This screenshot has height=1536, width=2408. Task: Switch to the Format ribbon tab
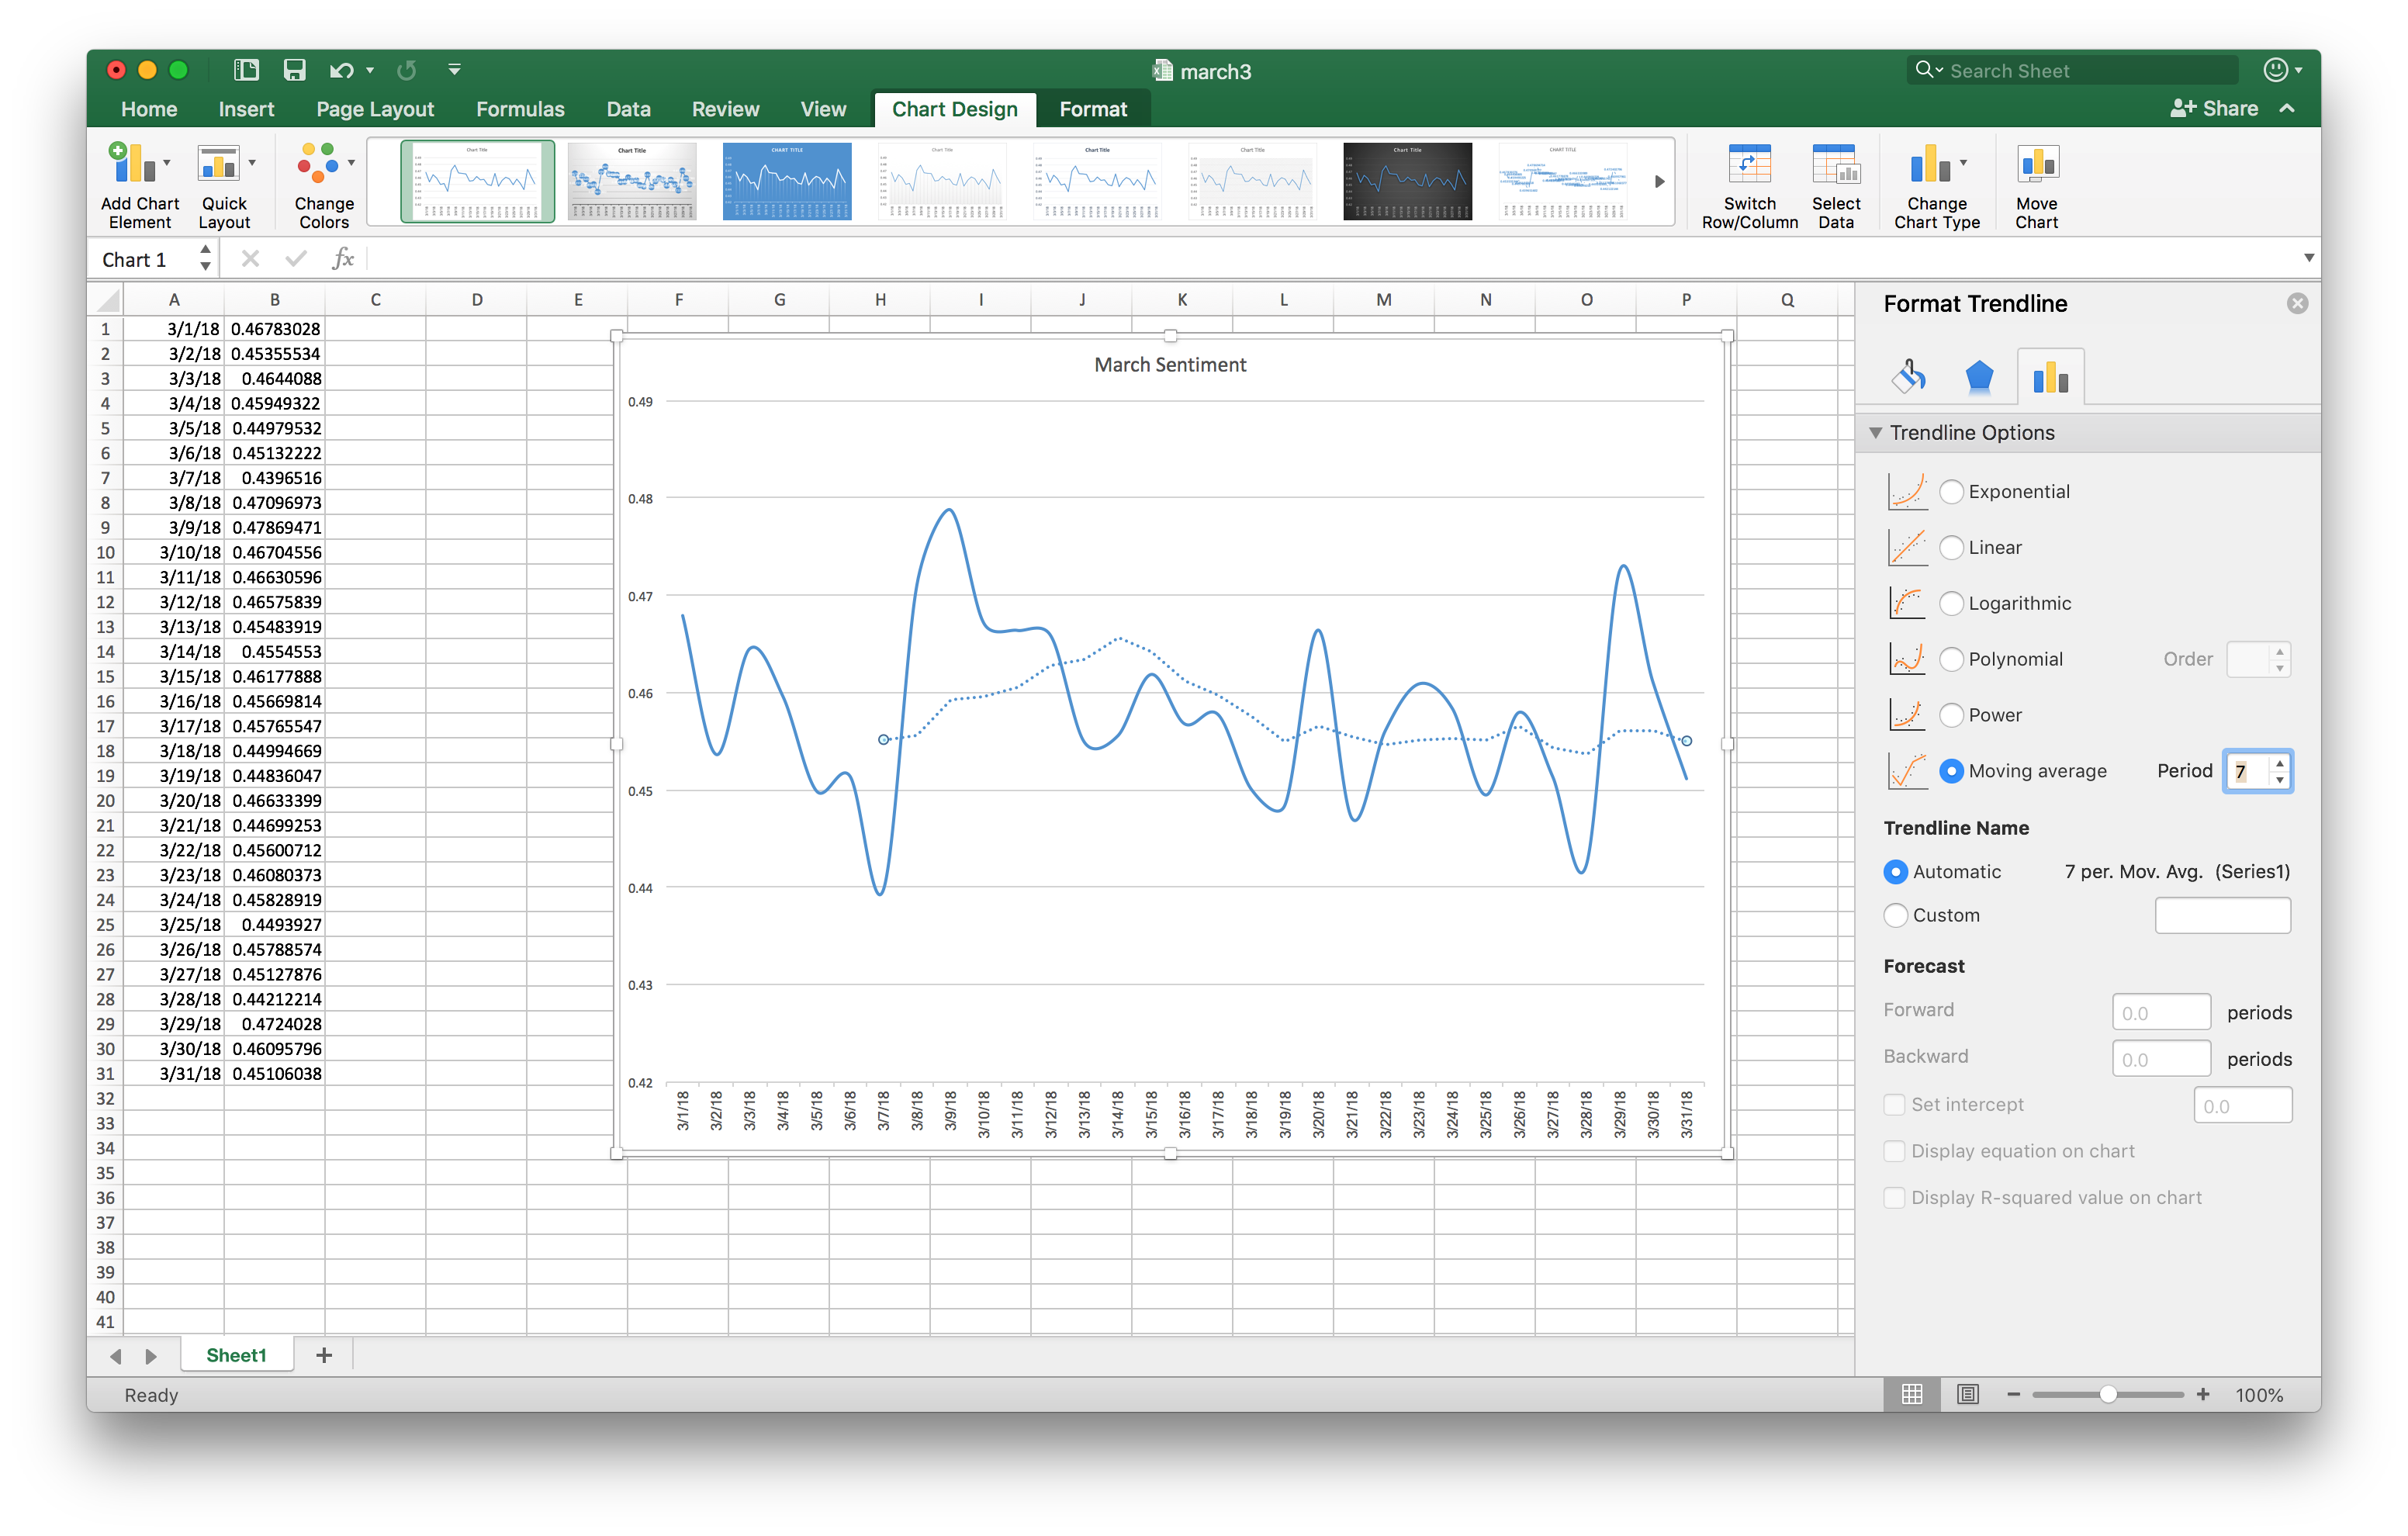pyautogui.click(x=1092, y=109)
